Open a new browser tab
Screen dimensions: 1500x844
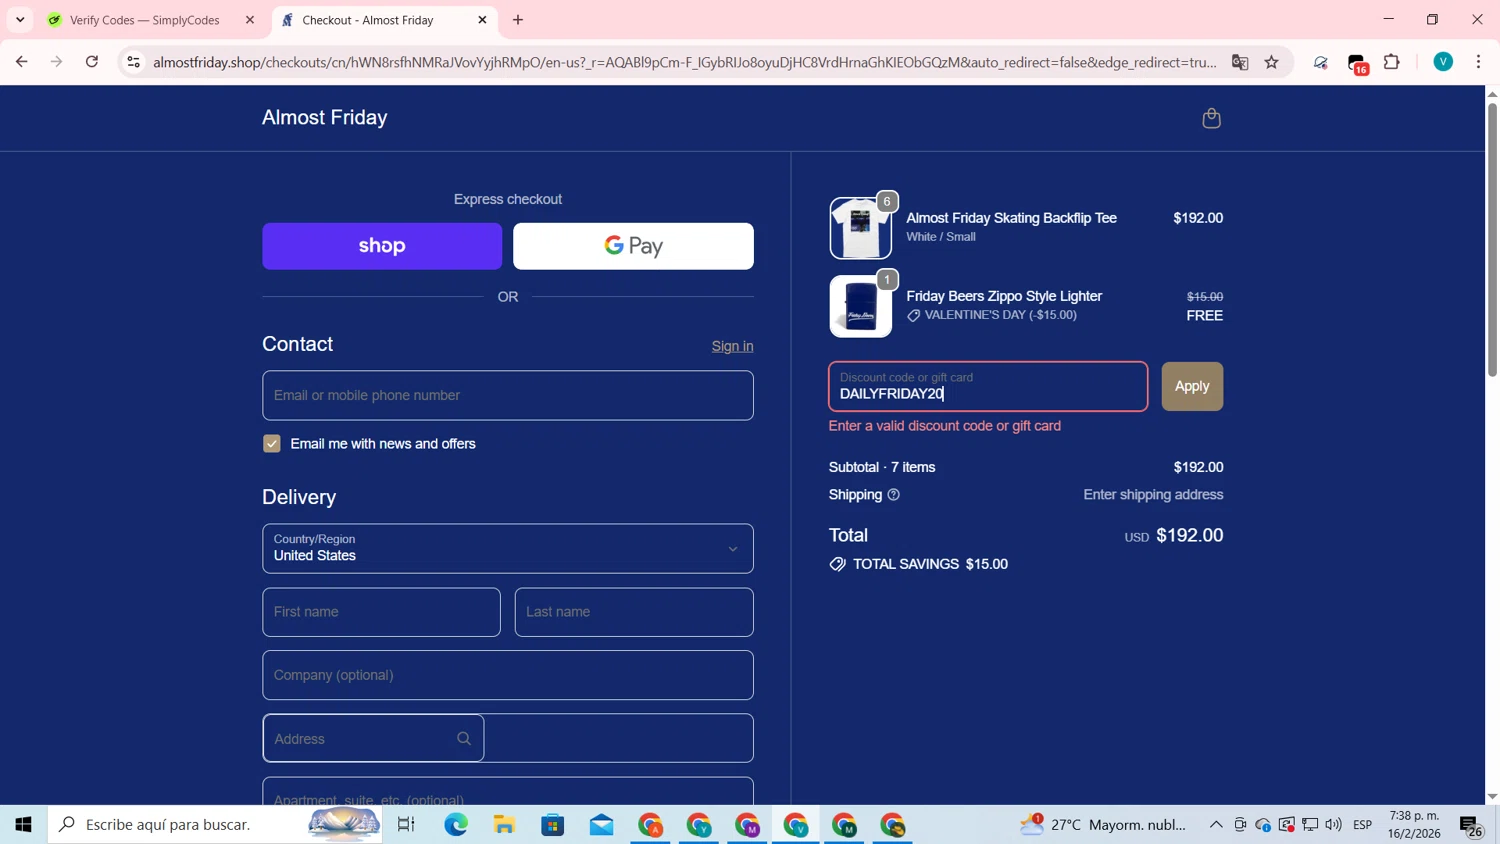(x=518, y=20)
